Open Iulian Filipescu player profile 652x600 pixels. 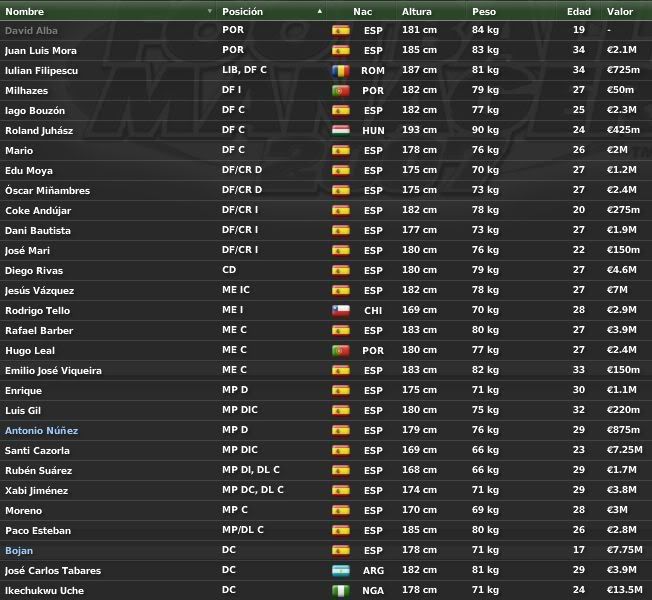point(41,71)
